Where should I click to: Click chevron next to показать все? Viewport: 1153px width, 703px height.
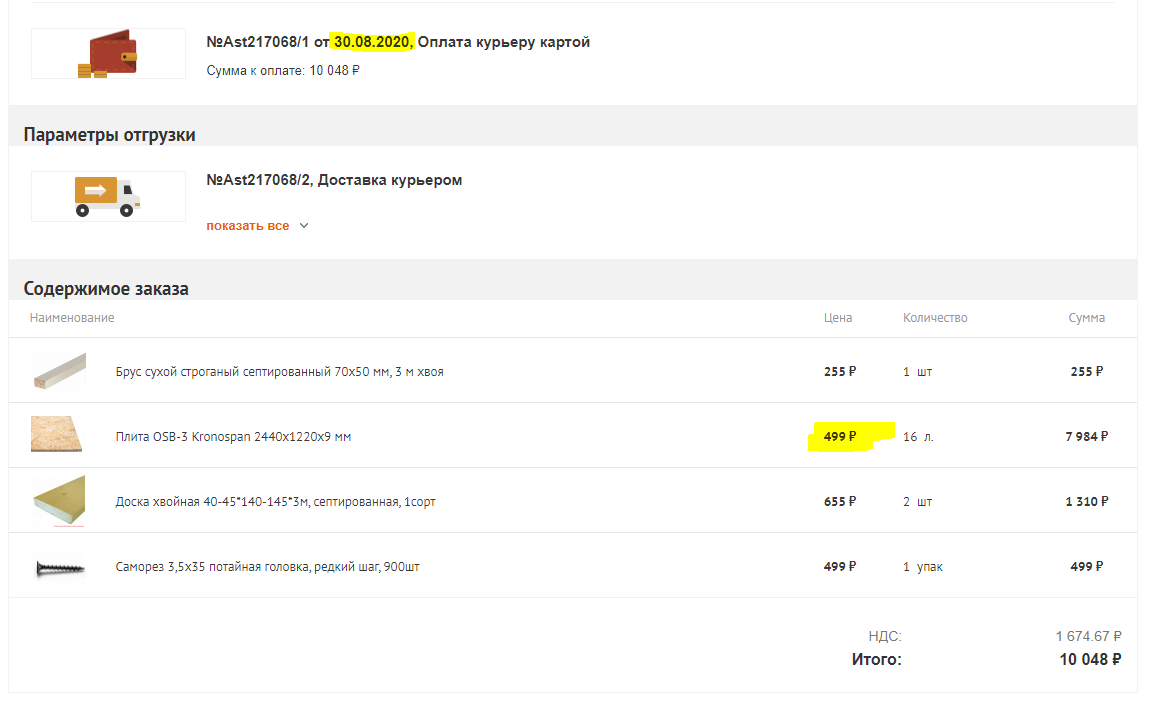pyautogui.click(x=304, y=226)
